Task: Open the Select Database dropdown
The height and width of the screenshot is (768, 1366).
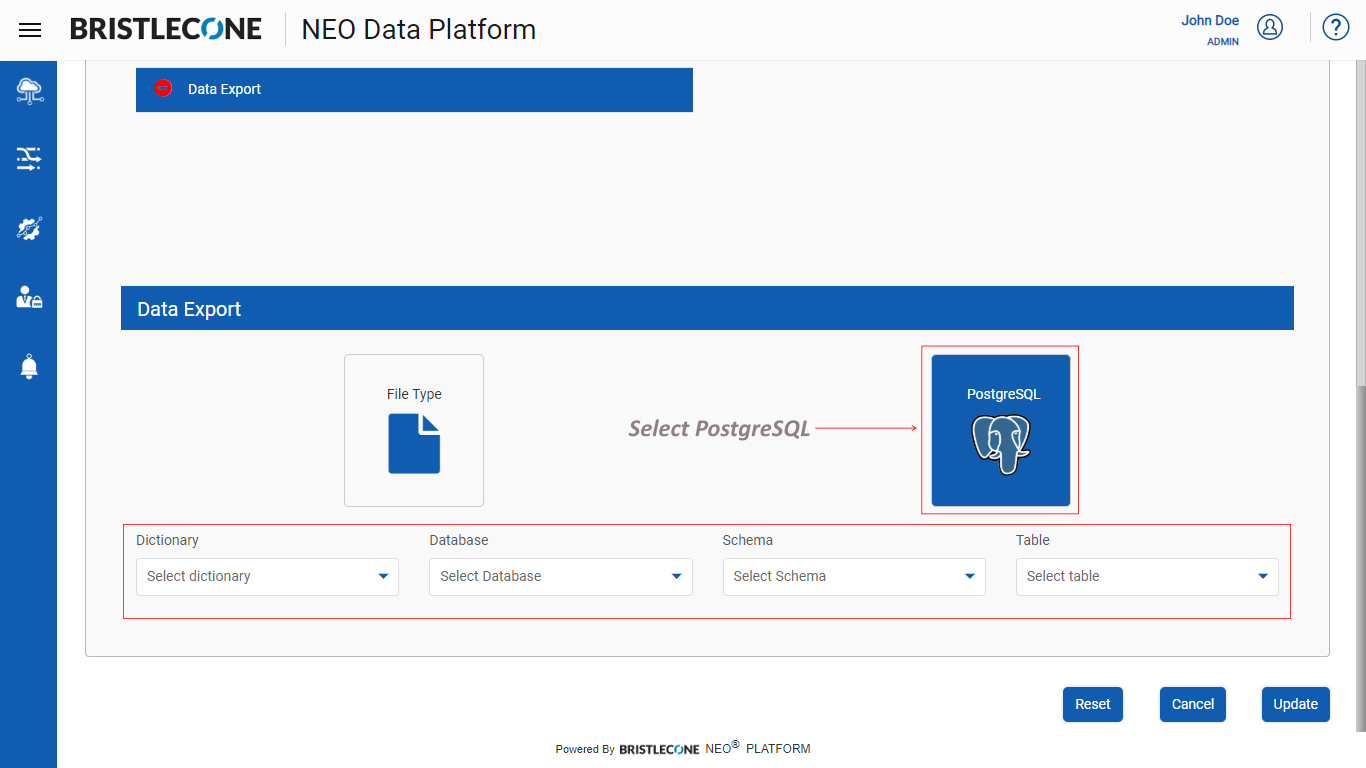Action: pos(561,577)
